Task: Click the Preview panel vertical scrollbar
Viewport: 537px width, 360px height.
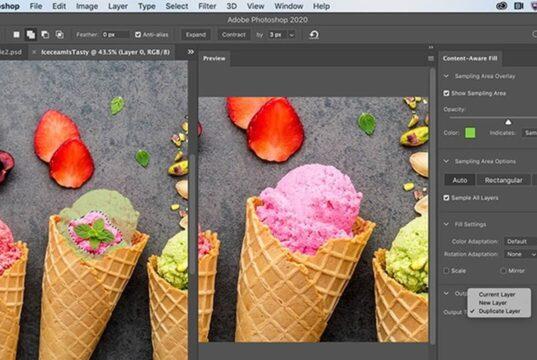Action: click(432, 206)
